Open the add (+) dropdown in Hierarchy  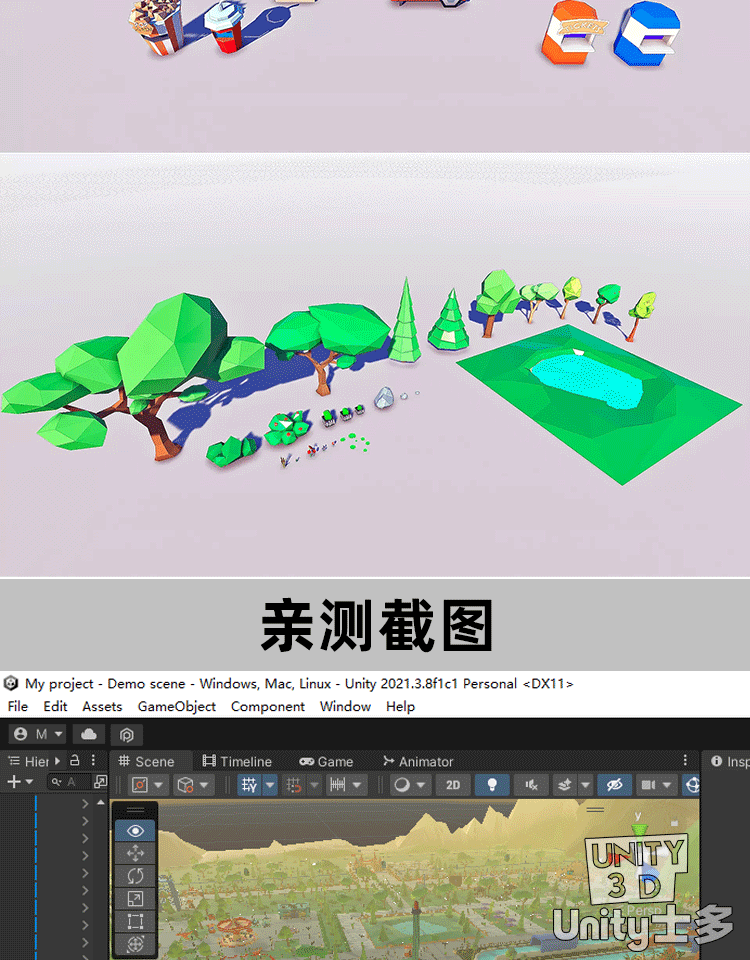click(x=20, y=782)
